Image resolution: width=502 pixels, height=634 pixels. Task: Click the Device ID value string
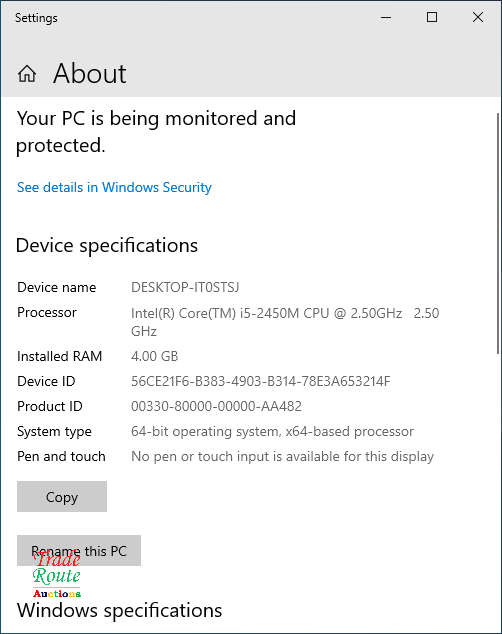[x=261, y=381]
